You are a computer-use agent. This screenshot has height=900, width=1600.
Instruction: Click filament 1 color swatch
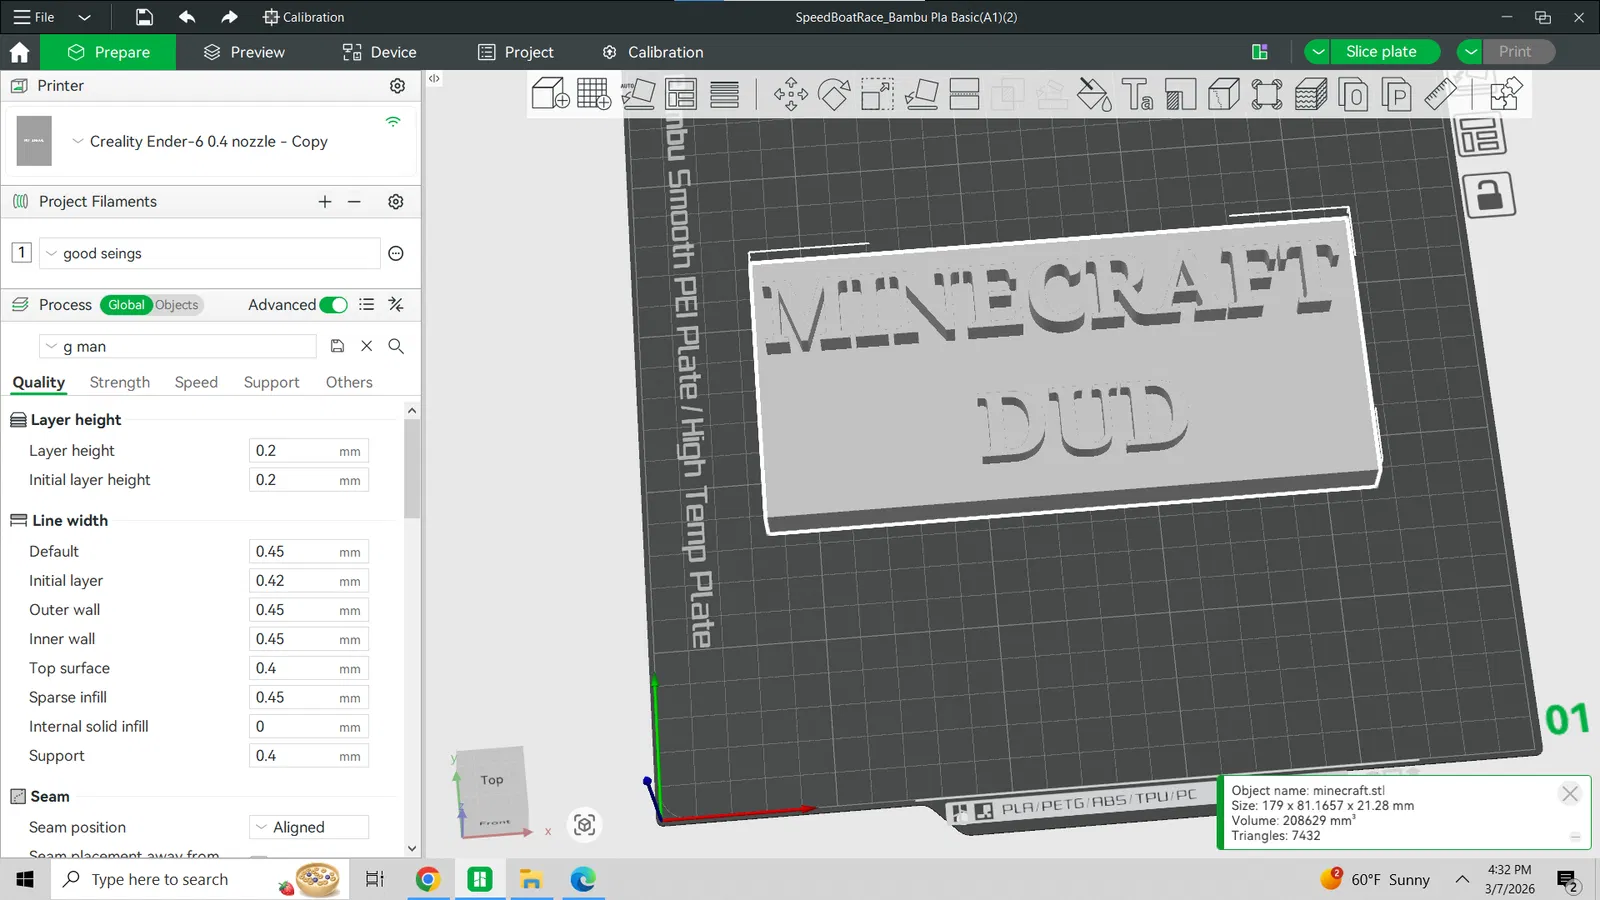tap(21, 253)
